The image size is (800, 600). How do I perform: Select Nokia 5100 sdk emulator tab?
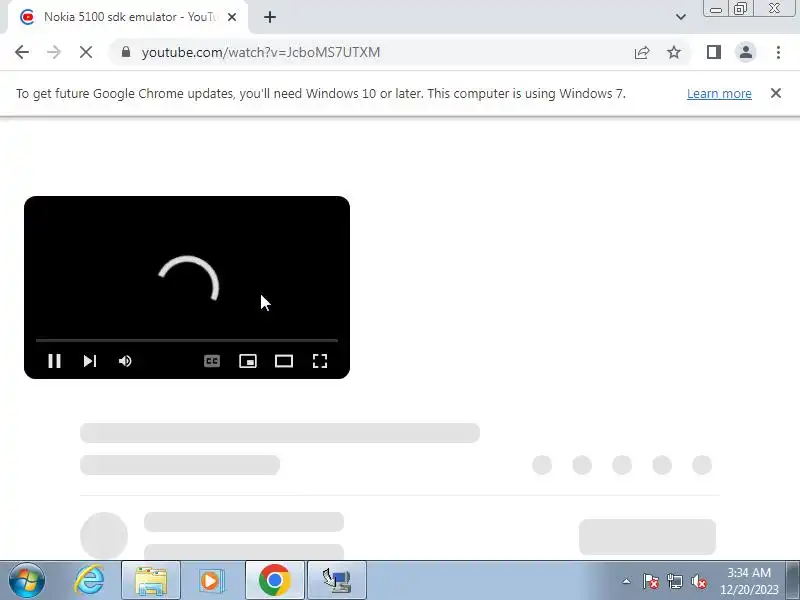[x=126, y=17]
